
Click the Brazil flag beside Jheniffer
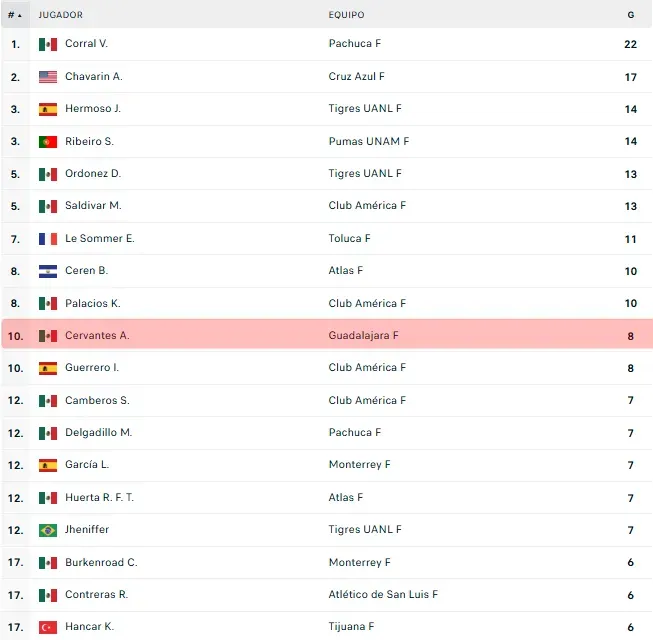[x=48, y=530]
